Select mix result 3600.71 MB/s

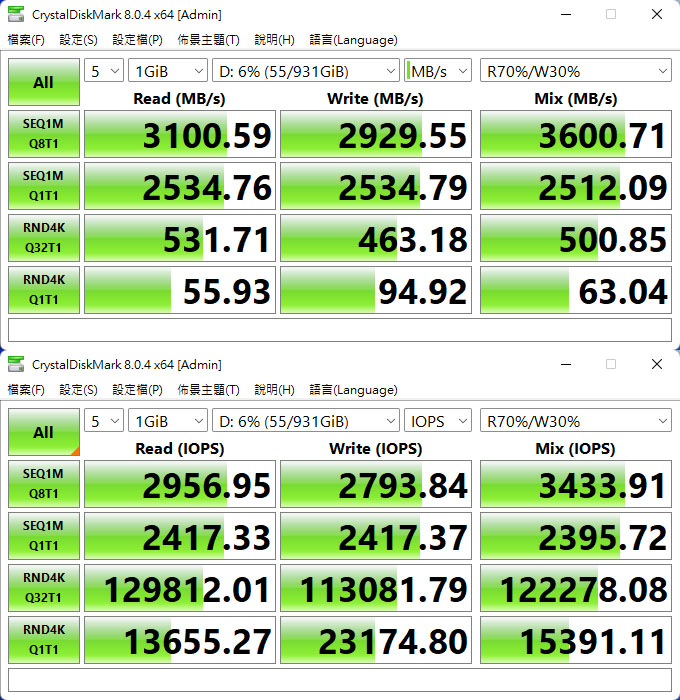click(576, 134)
